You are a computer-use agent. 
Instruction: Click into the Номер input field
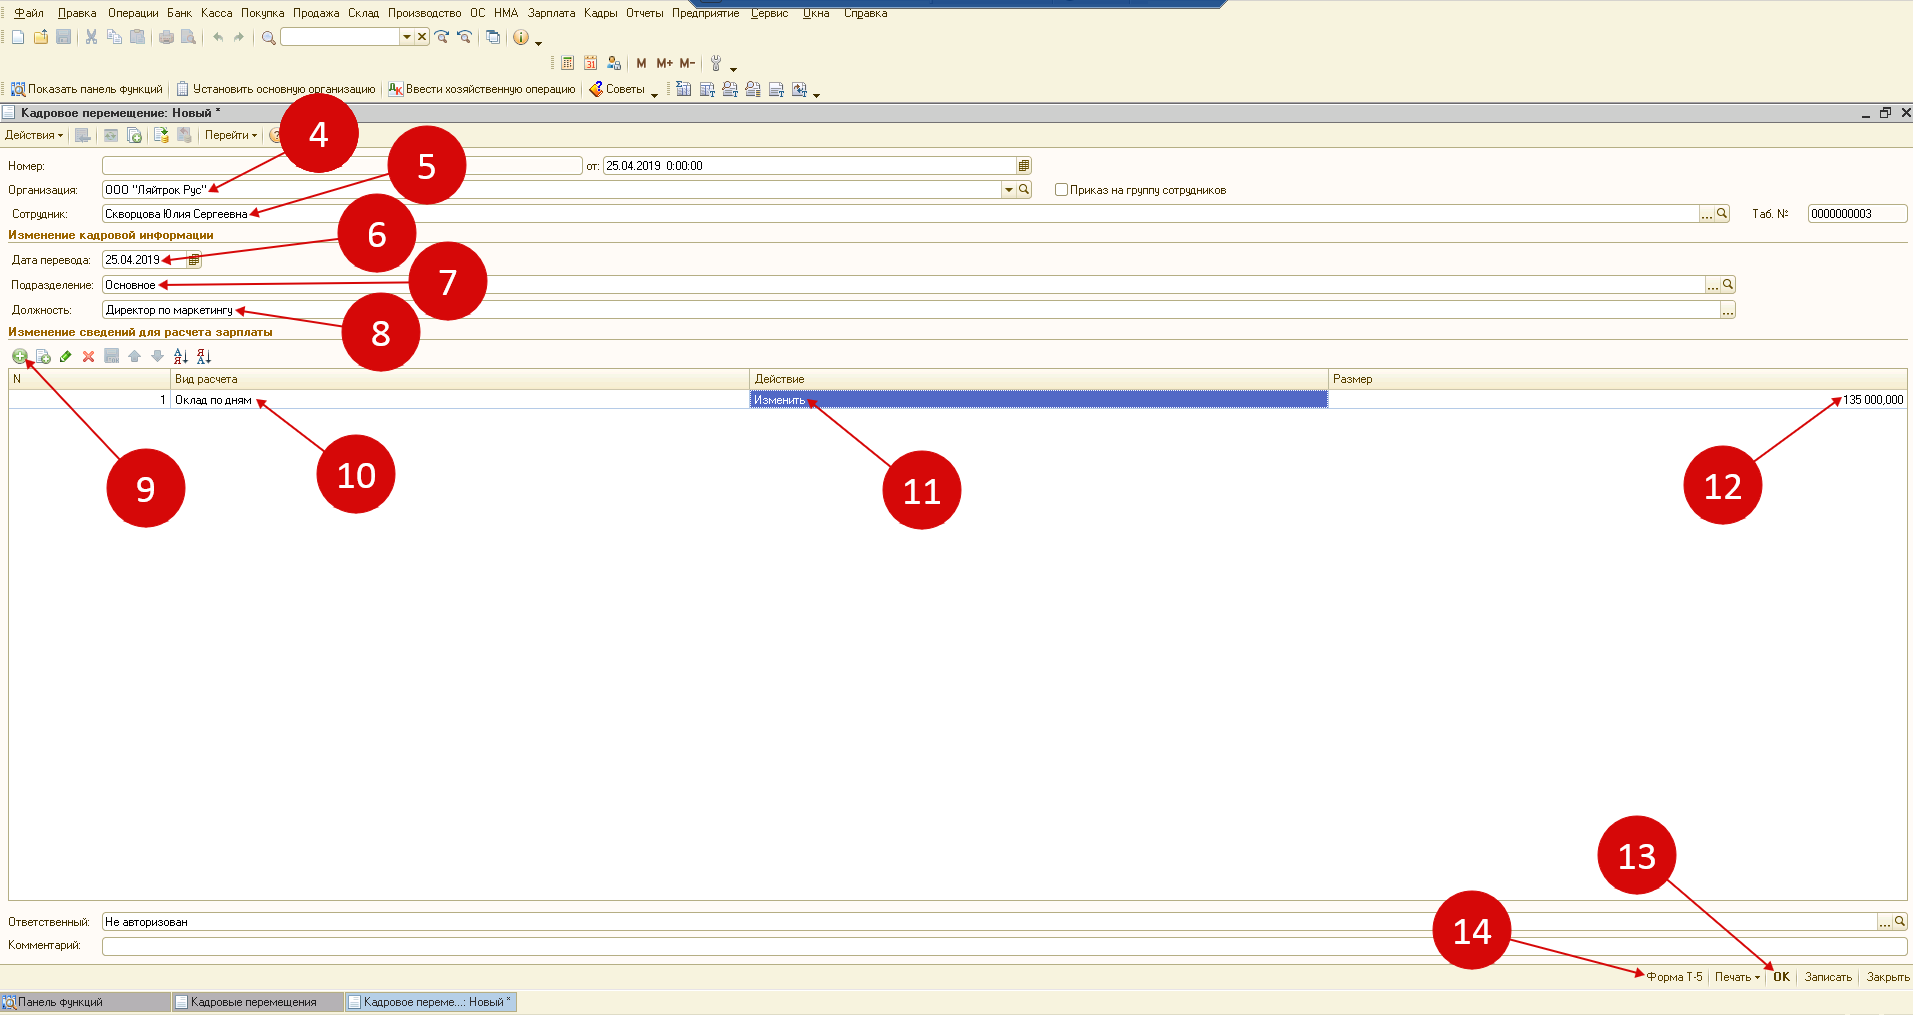[342, 166]
